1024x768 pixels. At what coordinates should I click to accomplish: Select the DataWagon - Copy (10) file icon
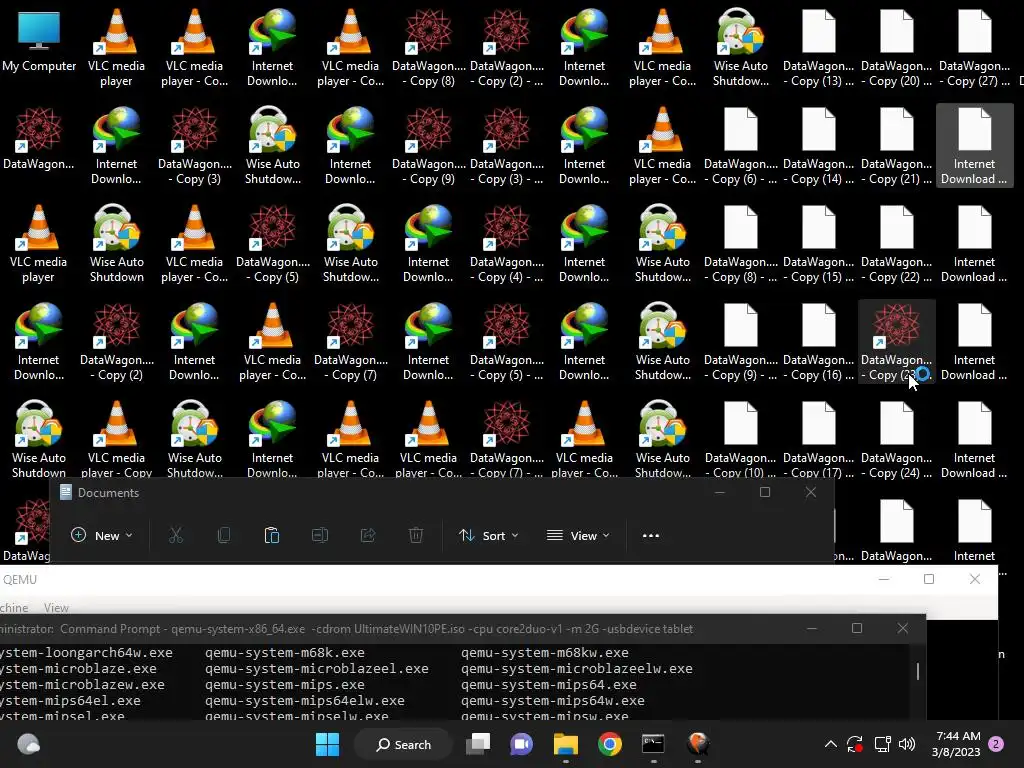pos(741,441)
